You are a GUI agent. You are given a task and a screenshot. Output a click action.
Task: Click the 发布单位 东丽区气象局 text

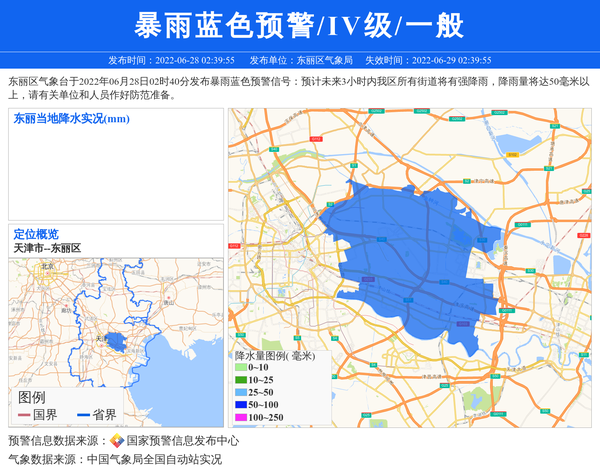click(300, 60)
